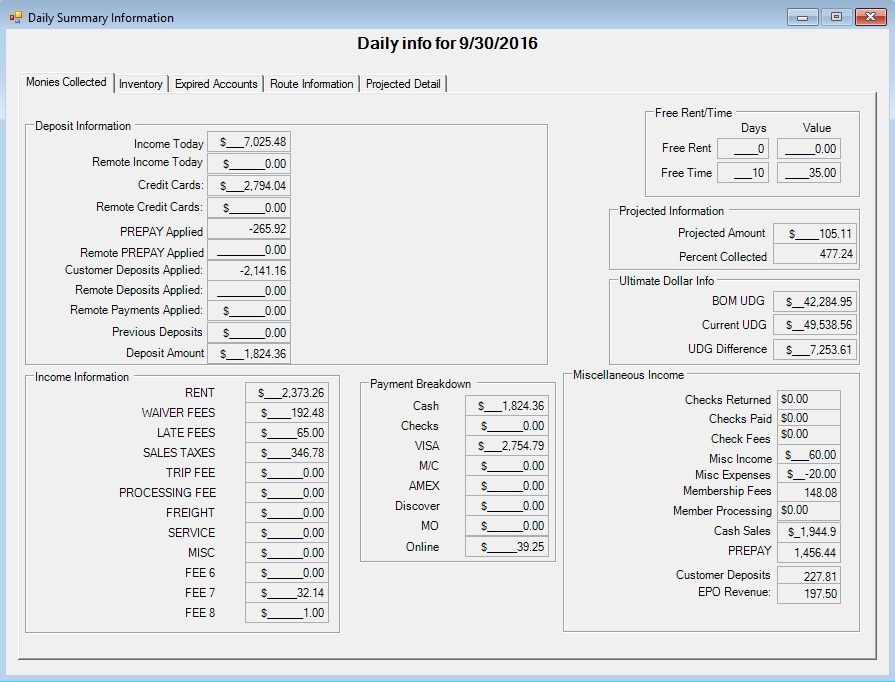This screenshot has height=682, width=895.
Task: Switch to the Inventory tab
Action: tap(140, 84)
